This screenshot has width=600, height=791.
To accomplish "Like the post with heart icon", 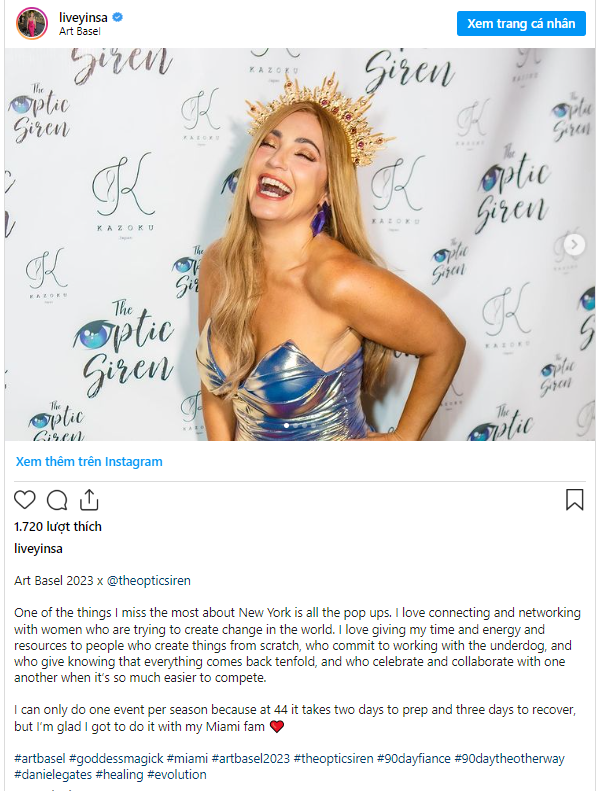I will (x=24, y=500).
